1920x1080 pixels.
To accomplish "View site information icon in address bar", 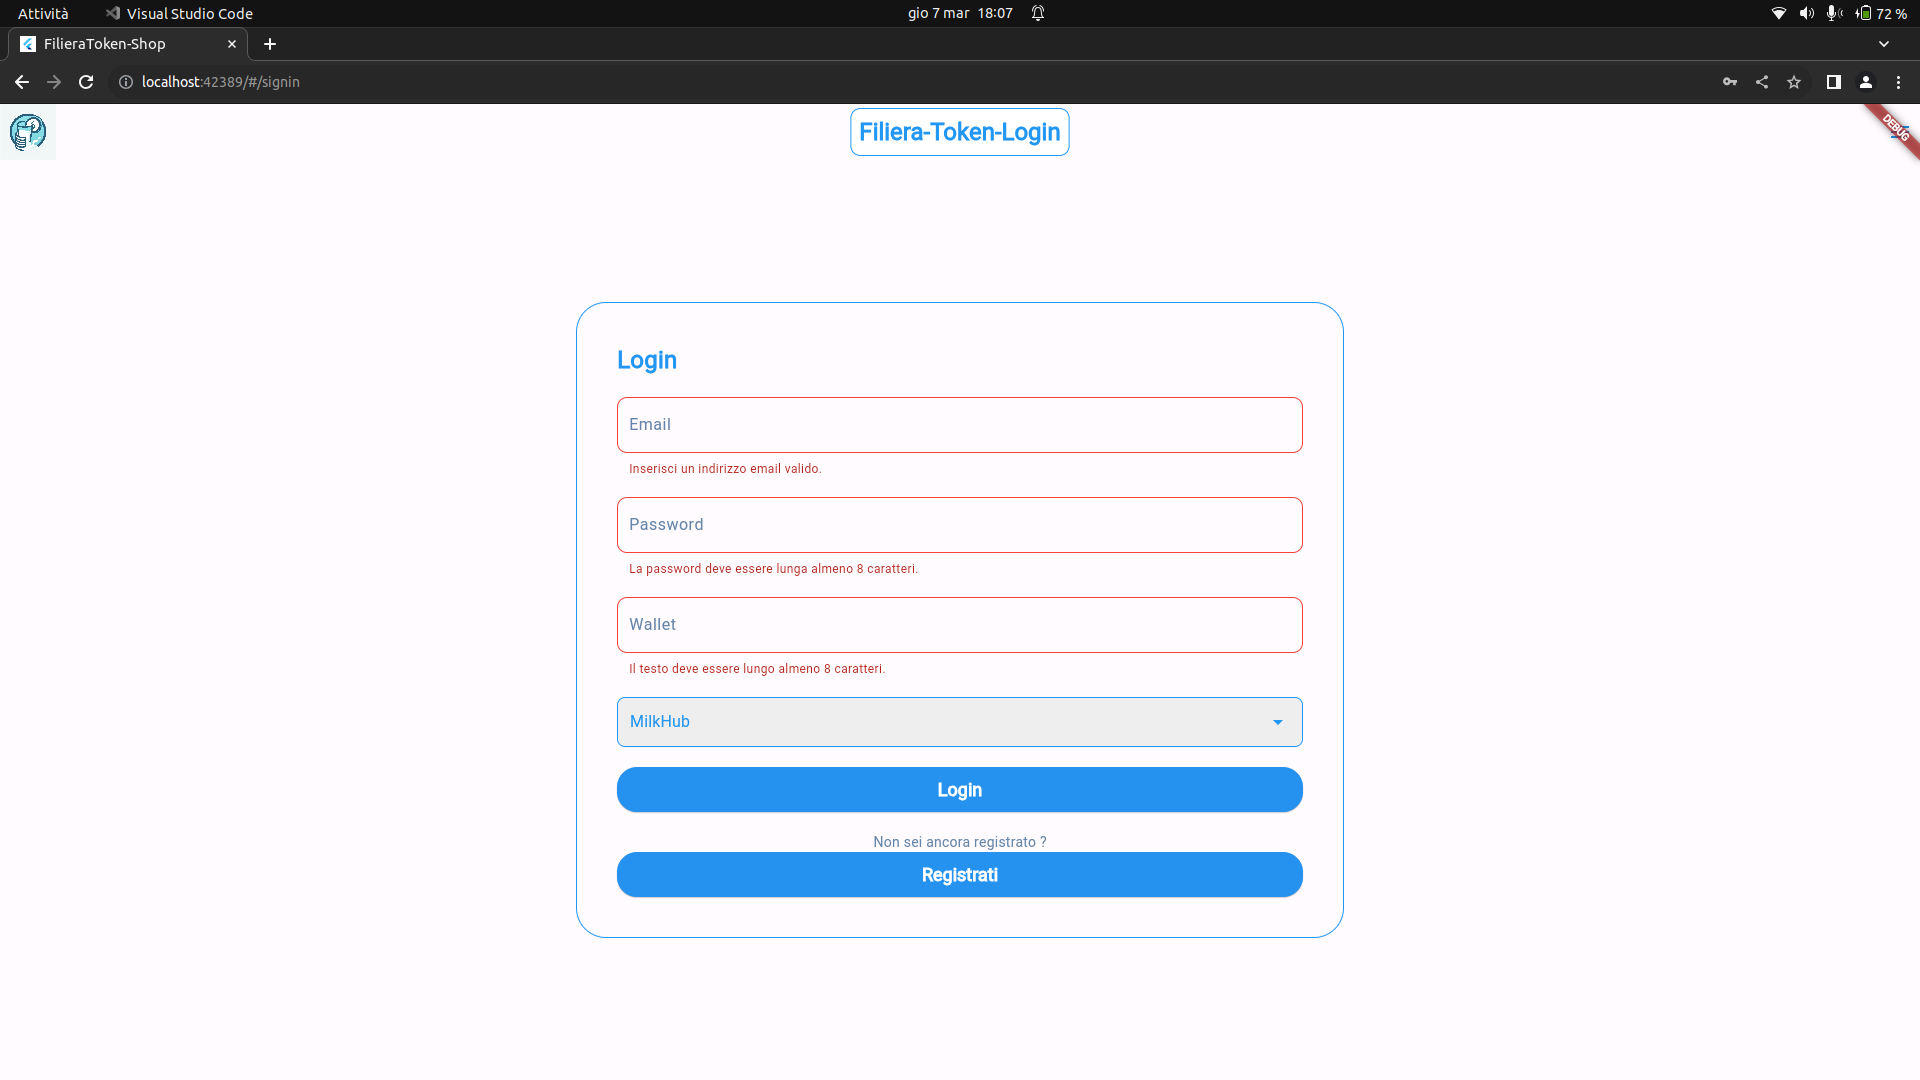I will (x=126, y=82).
